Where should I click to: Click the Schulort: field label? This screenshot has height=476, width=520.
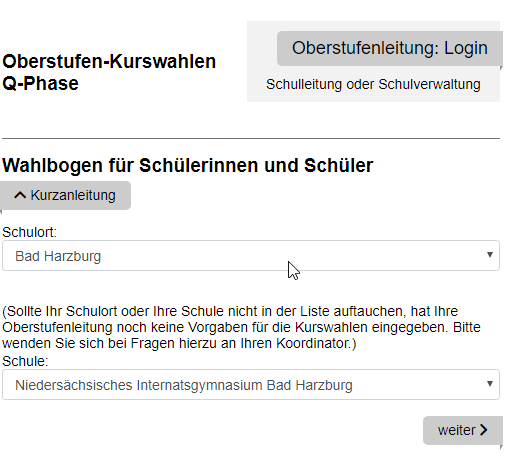point(30,232)
